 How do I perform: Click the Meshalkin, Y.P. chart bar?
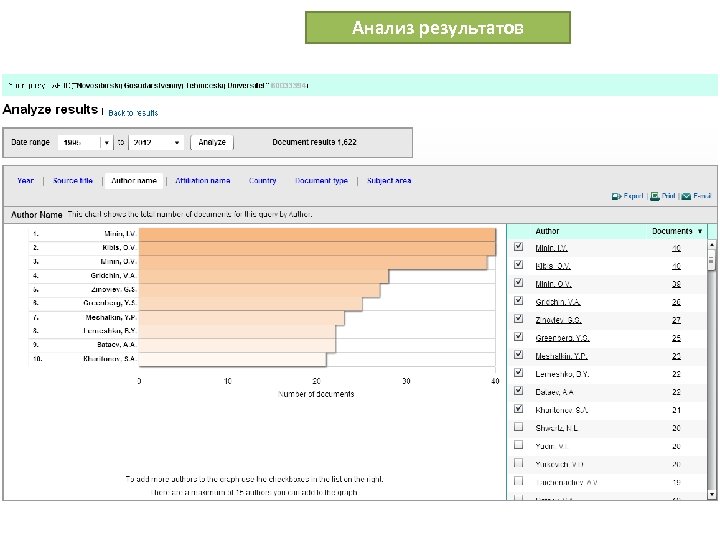(242, 318)
